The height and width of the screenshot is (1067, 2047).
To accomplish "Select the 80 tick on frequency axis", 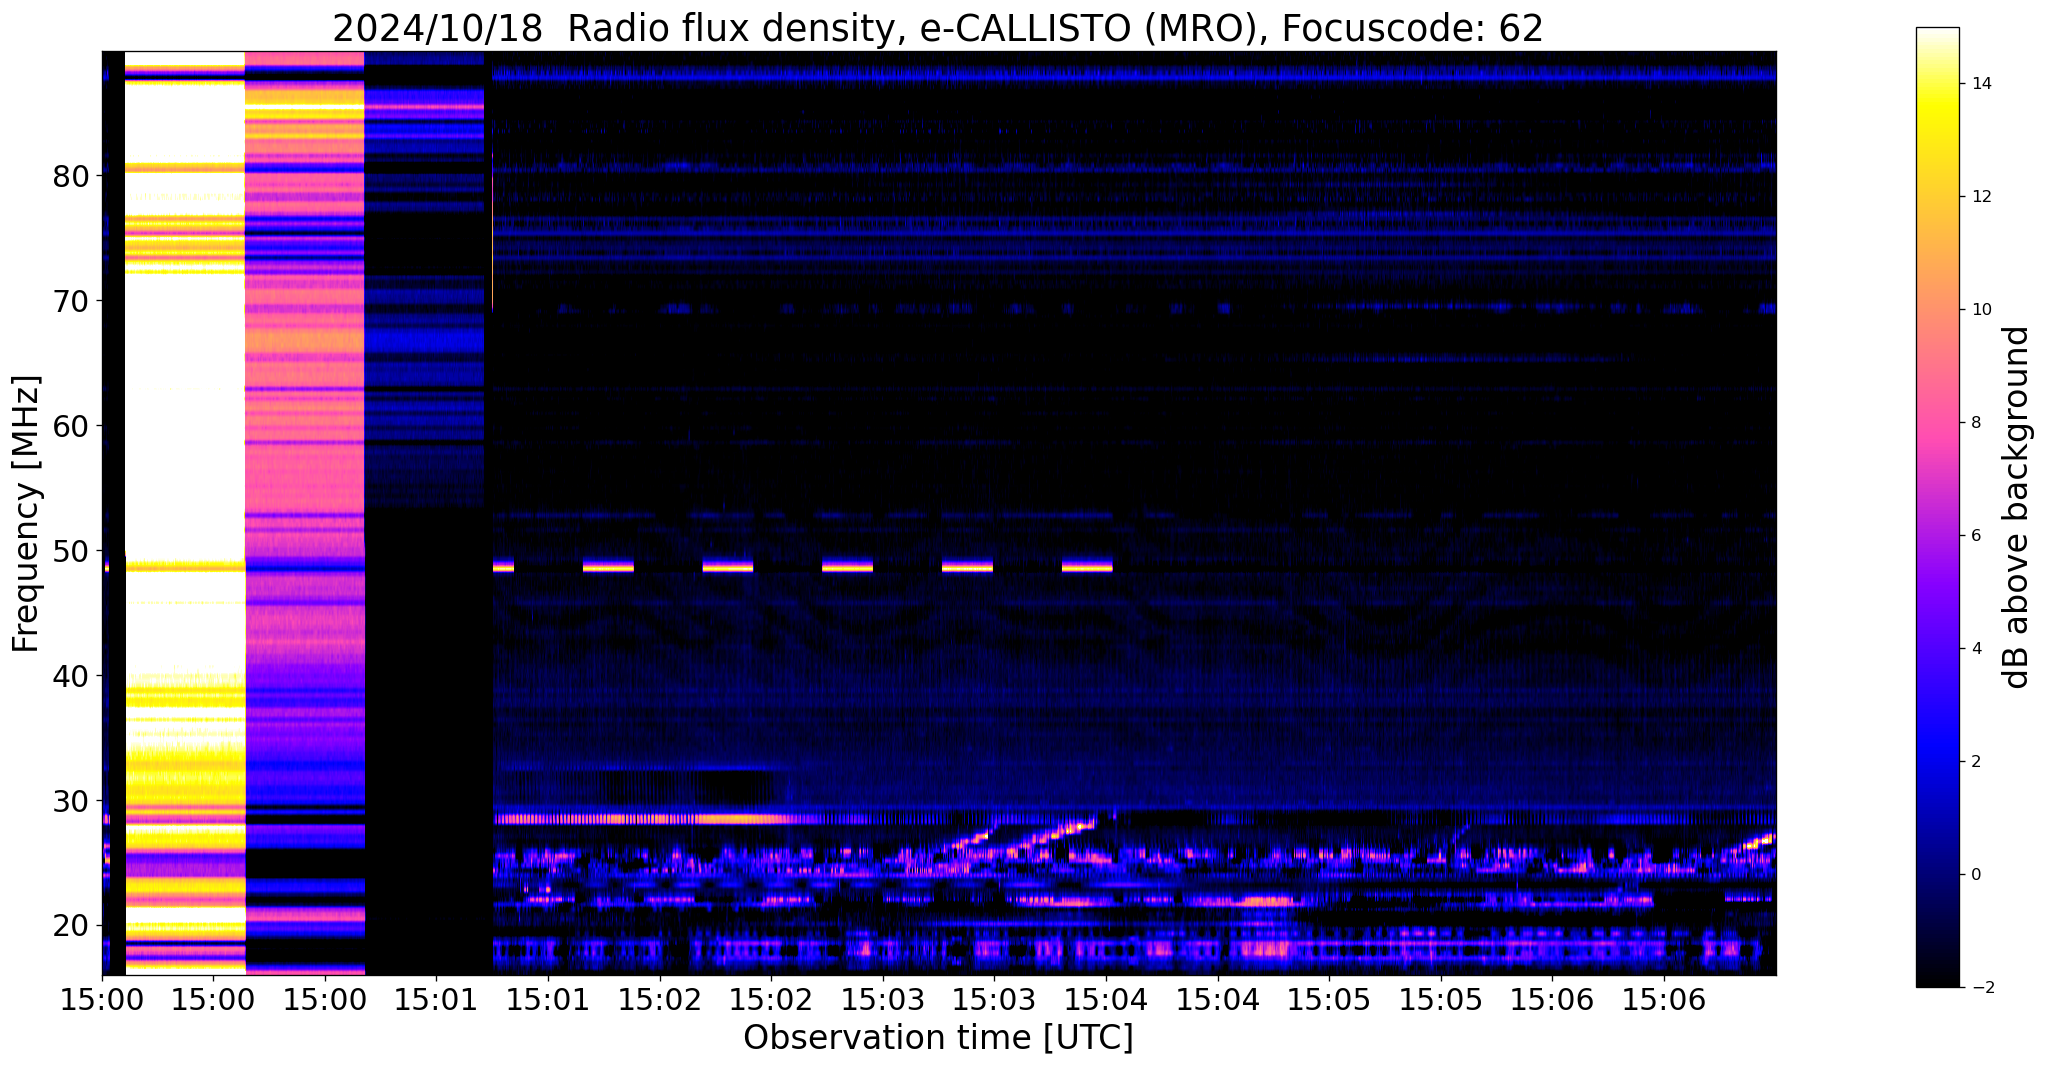I will click(71, 176).
